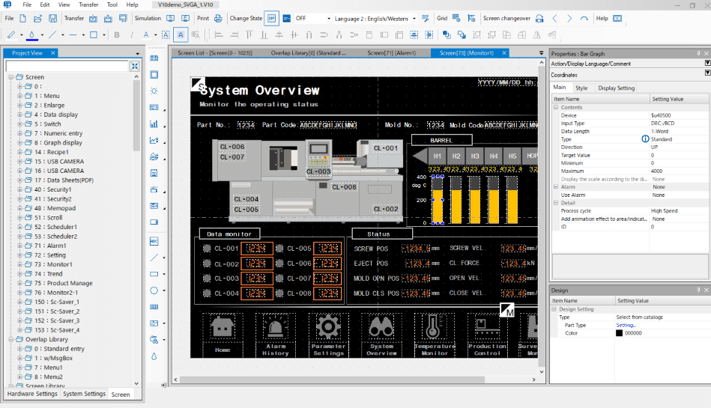Open the Transfer menu

pos(88,5)
